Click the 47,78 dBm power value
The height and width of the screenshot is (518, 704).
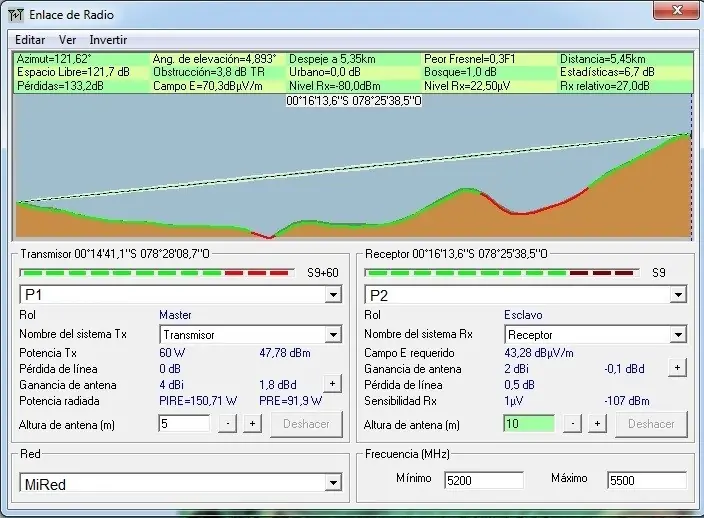click(285, 353)
